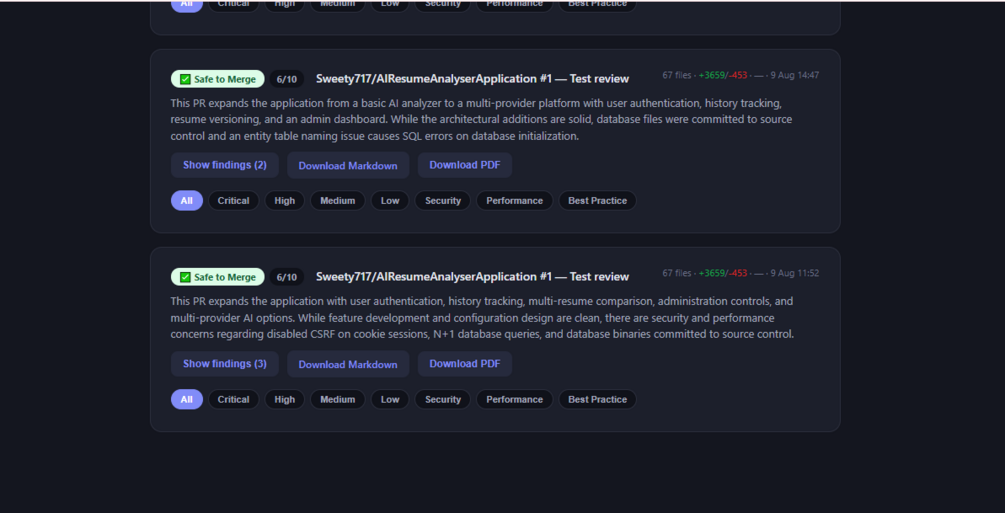Click summary mentioning 'disabled CSRF on cookie sessions'
This screenshot has height=513, width=1005.
[x=482, y=317]
